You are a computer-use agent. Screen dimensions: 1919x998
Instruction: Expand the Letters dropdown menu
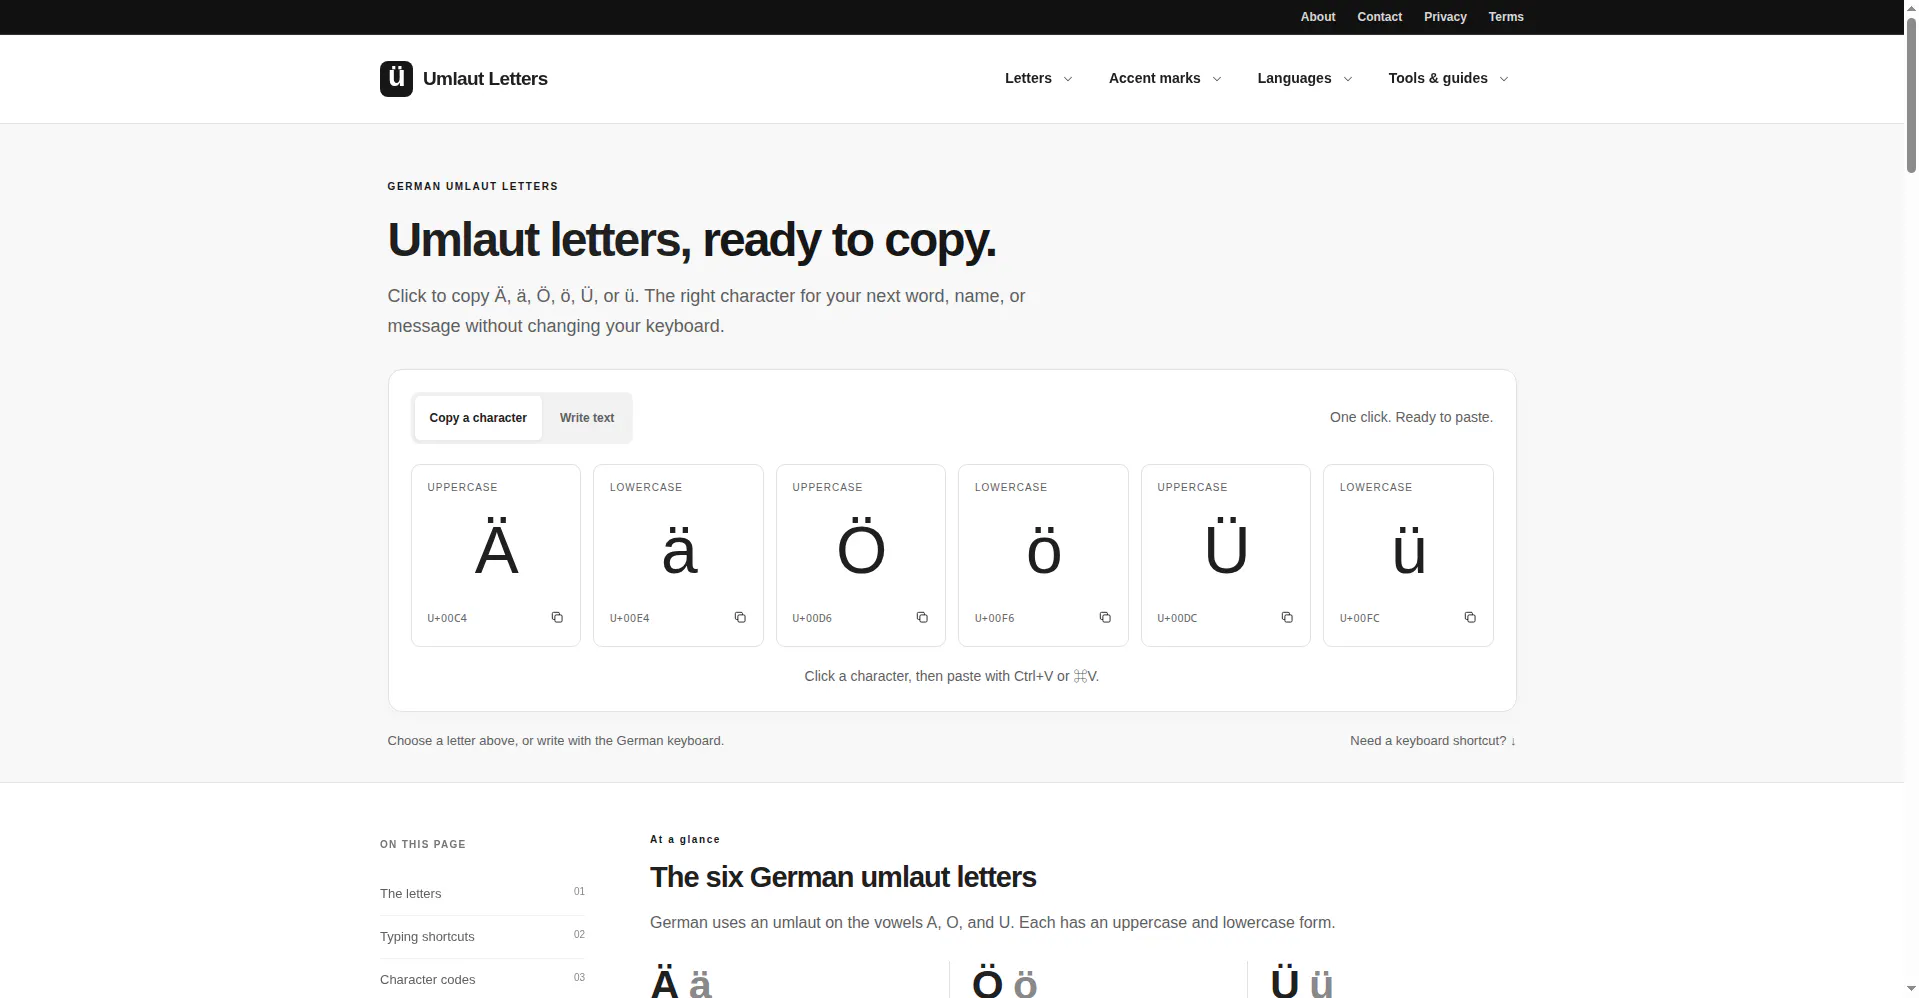(x=1039, y=78)
